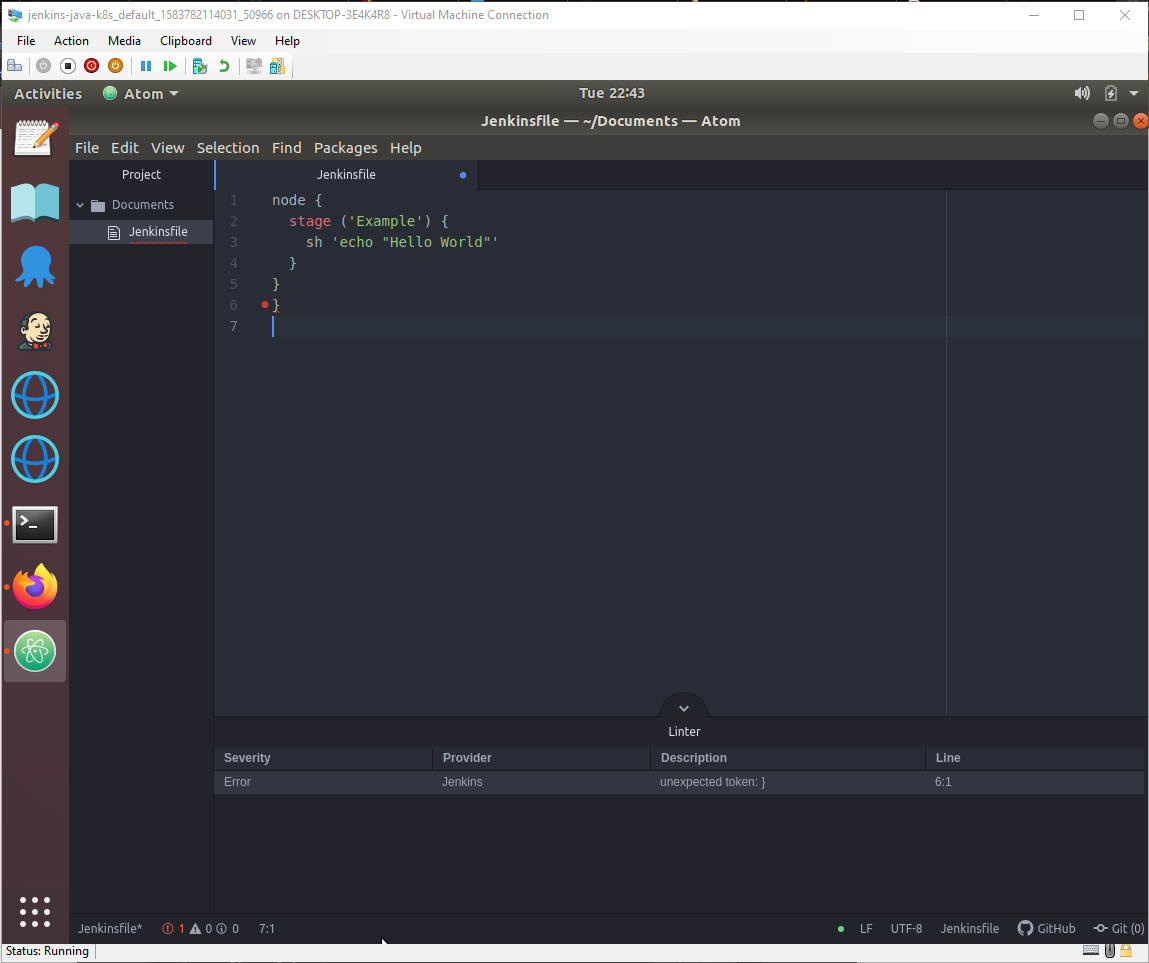Open the system tray menu arrow

pyautogui.click(x=1133, y=94)
